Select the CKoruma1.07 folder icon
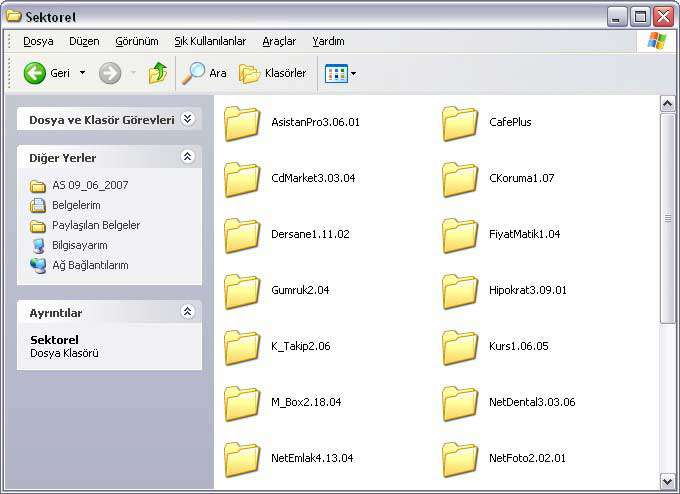Viewport: 680px width, 494px height. click(460, 180)
